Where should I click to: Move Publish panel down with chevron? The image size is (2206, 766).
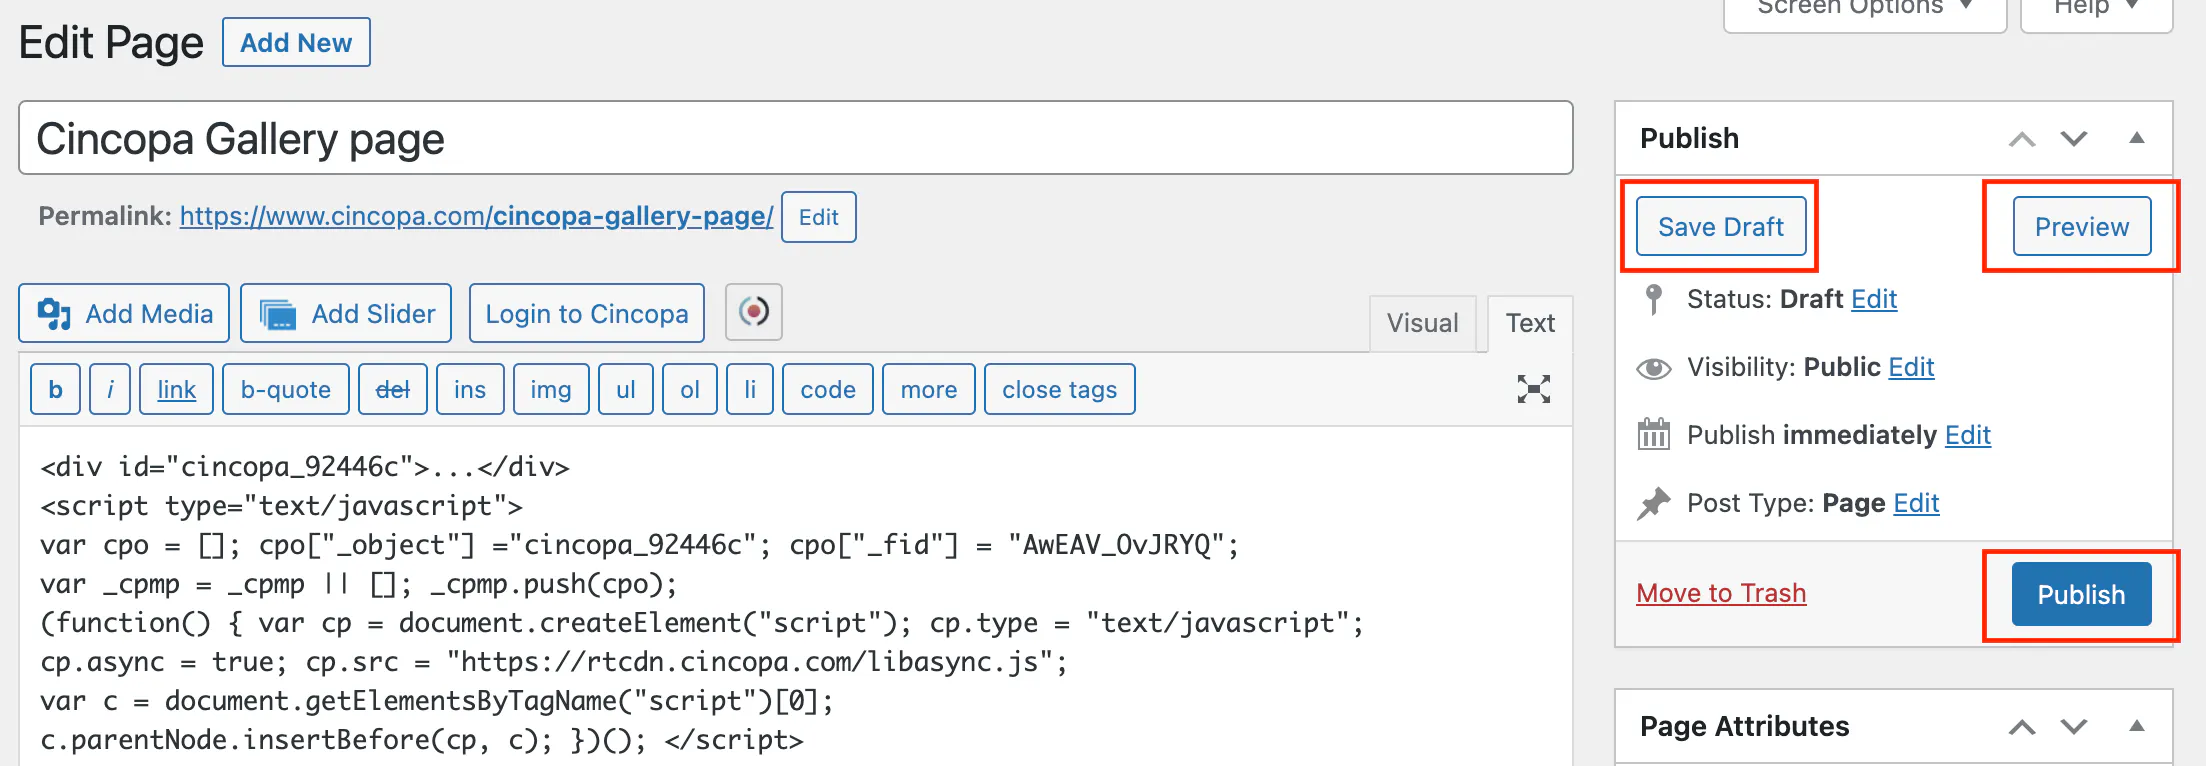point(2074,139)
